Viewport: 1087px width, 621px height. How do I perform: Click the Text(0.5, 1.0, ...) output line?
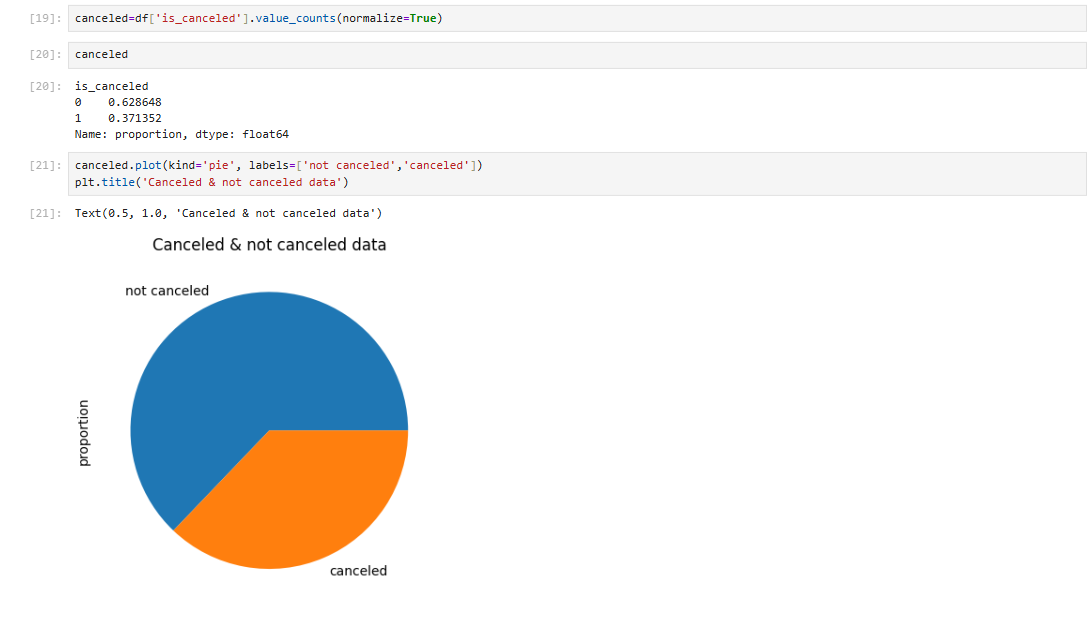[228, 213]
